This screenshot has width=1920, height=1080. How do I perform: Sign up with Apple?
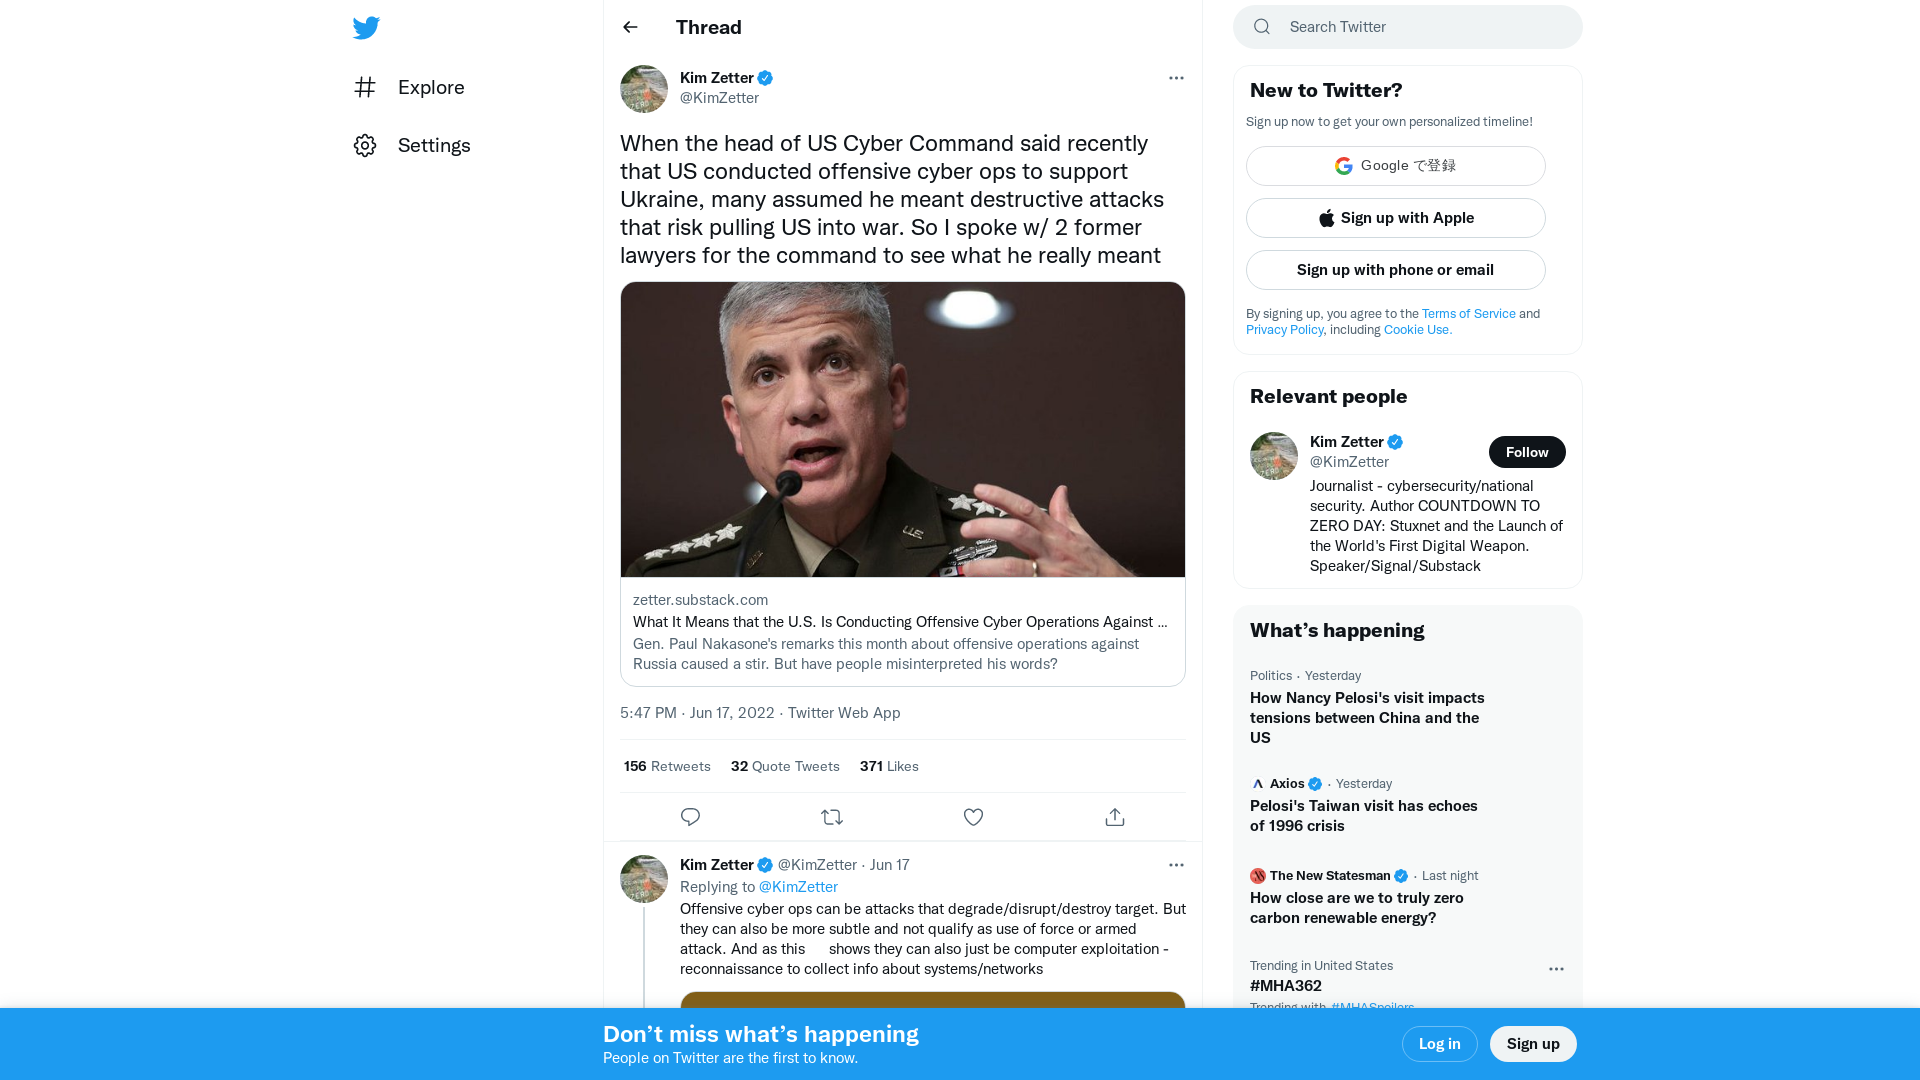click(x=1395, y=217)
